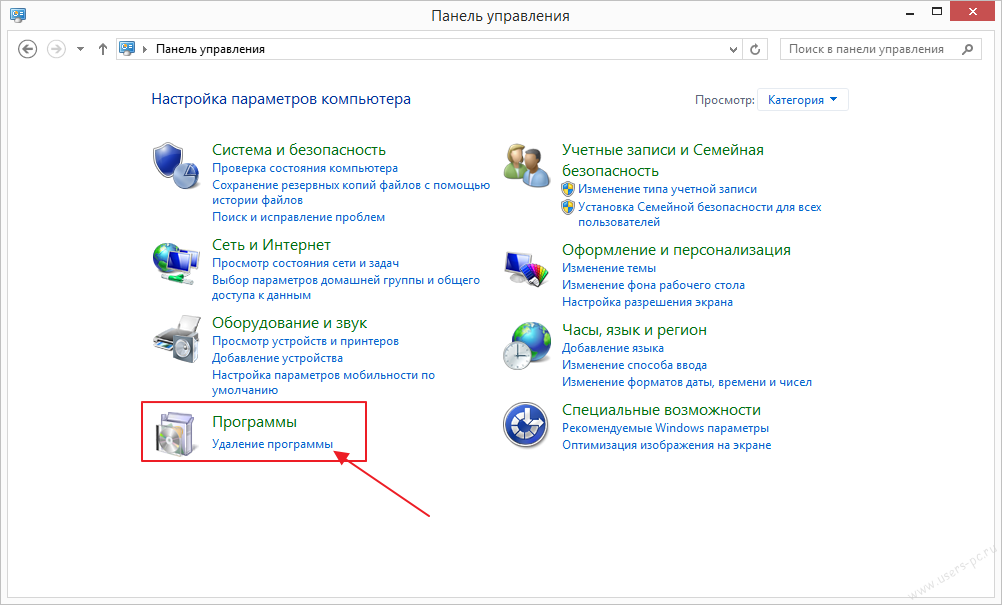Viewport: 1002px width, 605px height.
Task: Open the Сеть и Интернет category
Action: tap(272, 245)
